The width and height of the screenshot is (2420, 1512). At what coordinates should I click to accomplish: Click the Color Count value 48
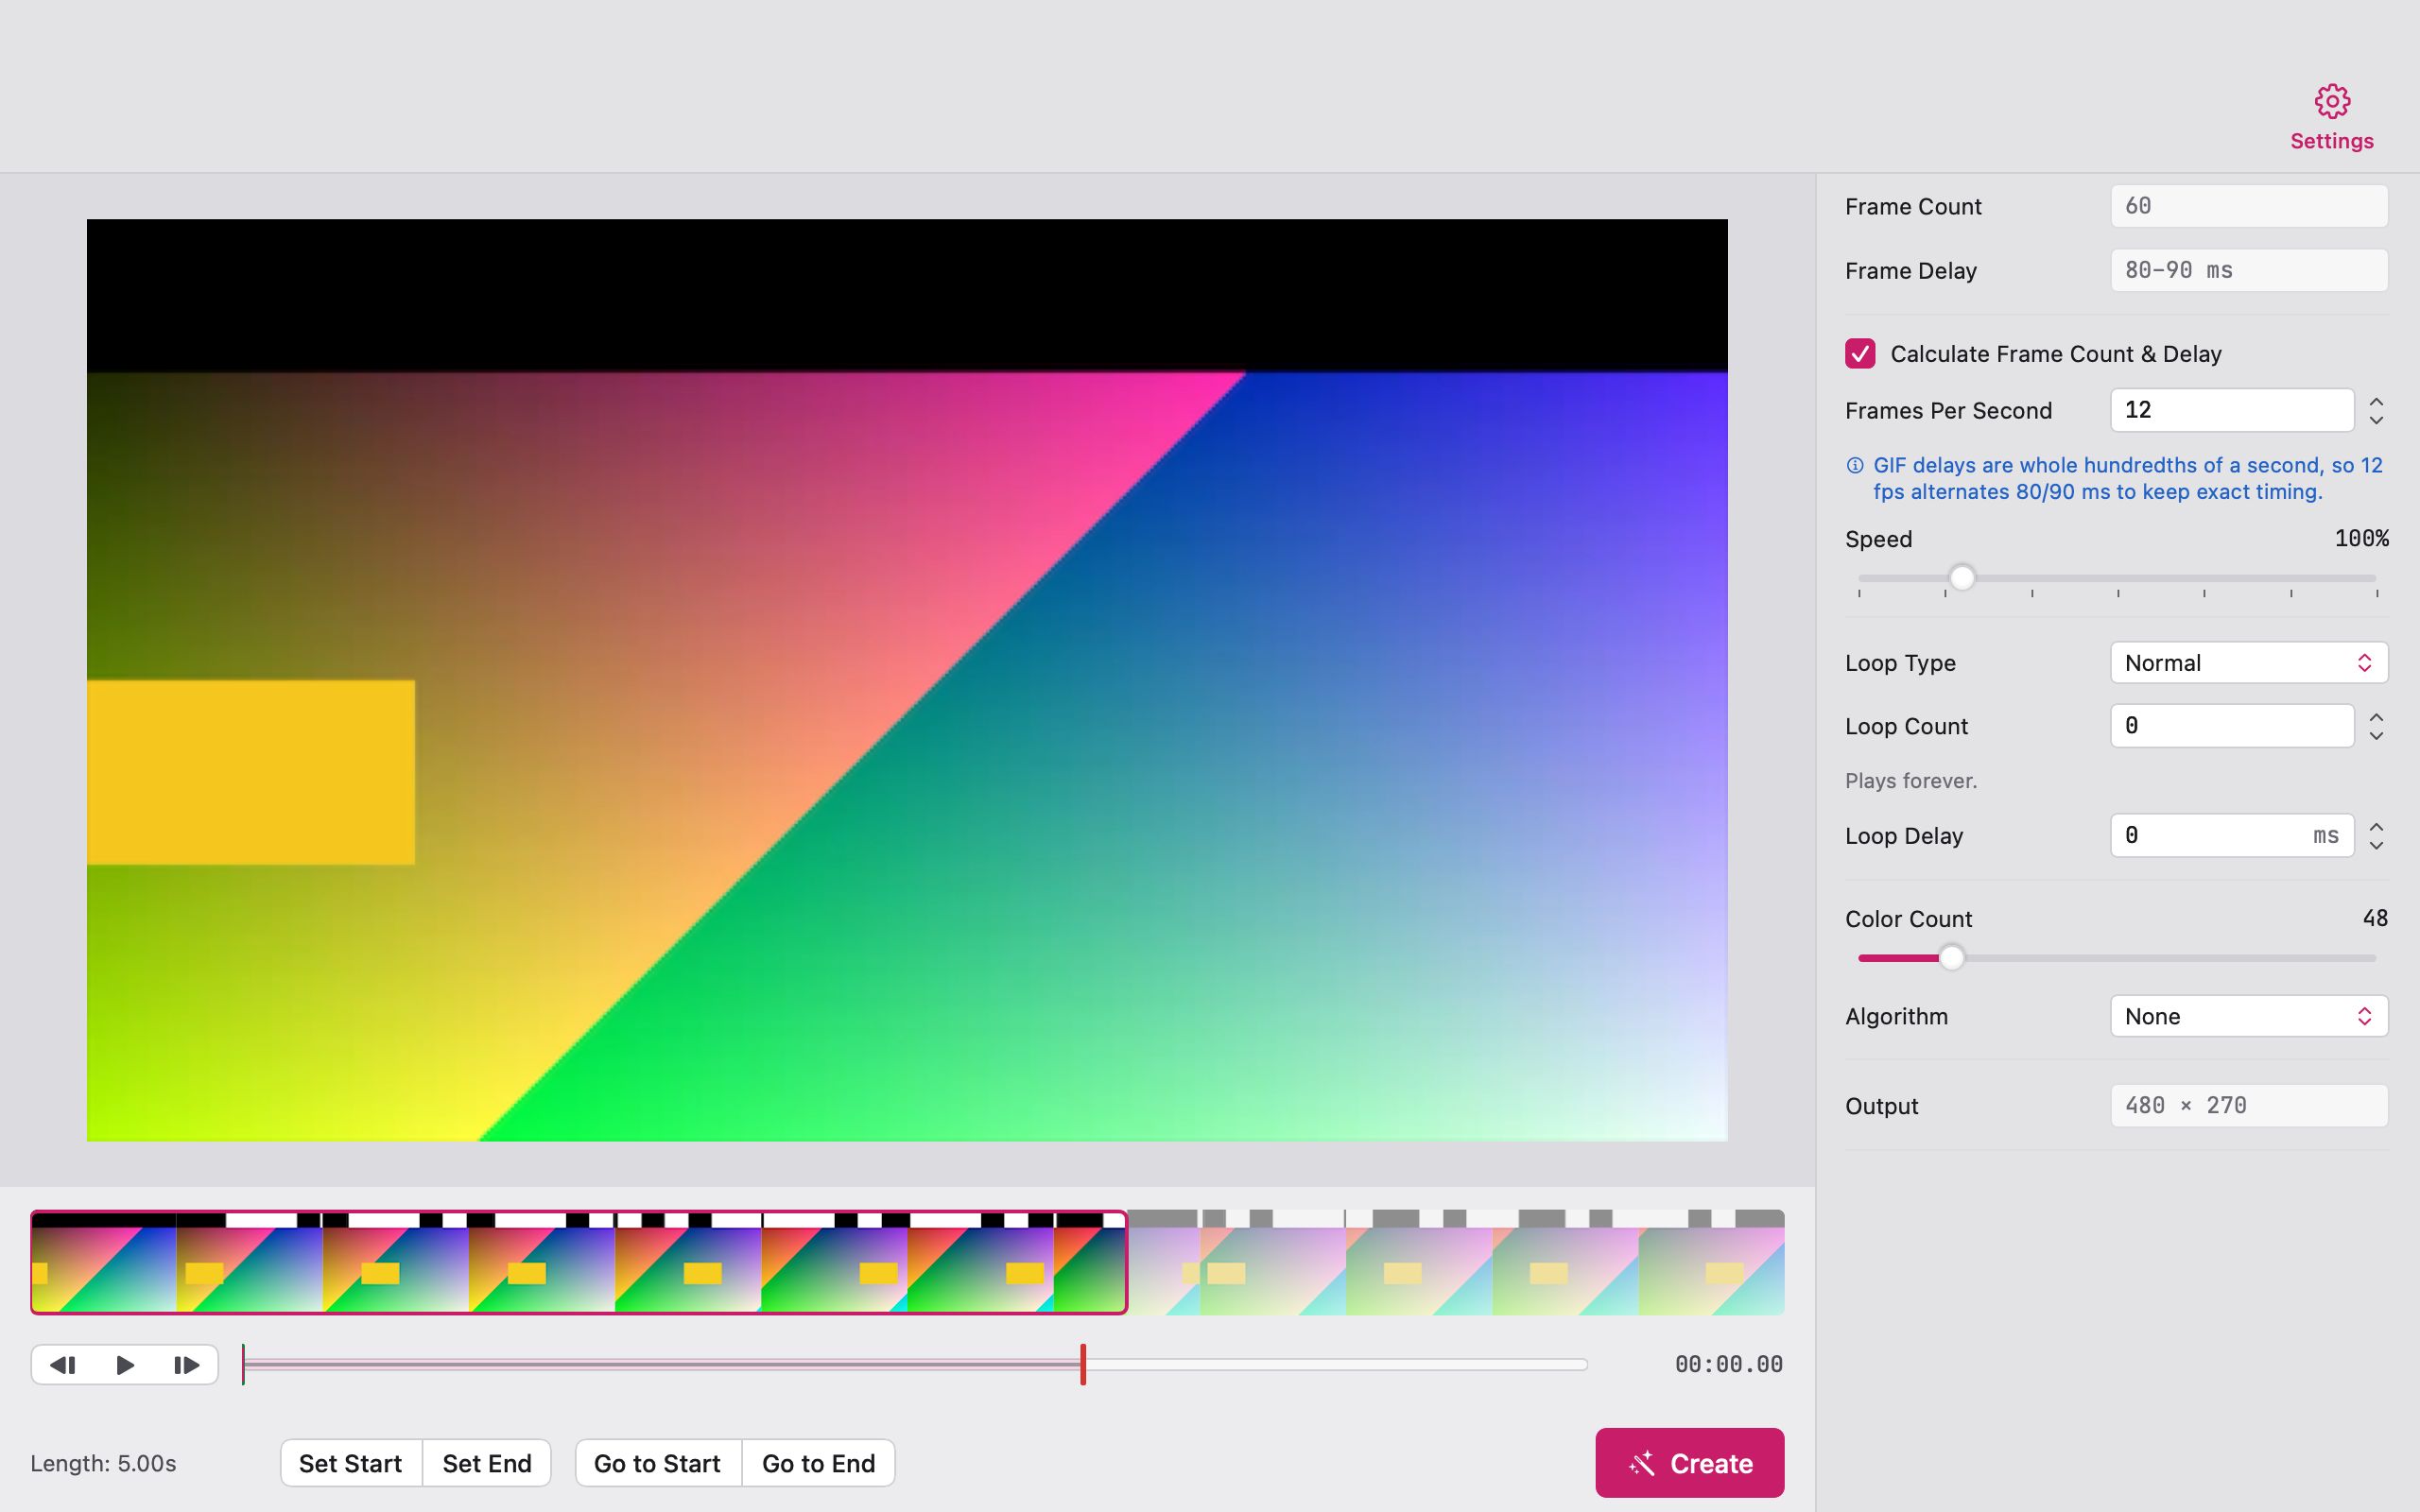click(x=2375, y=918)
